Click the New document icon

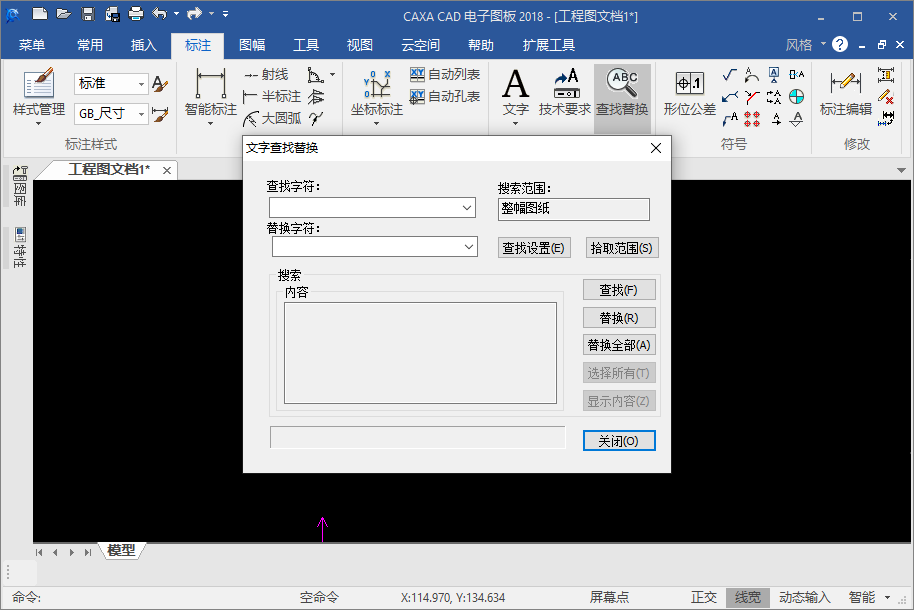pyautogui.click(x=40, y=14)
